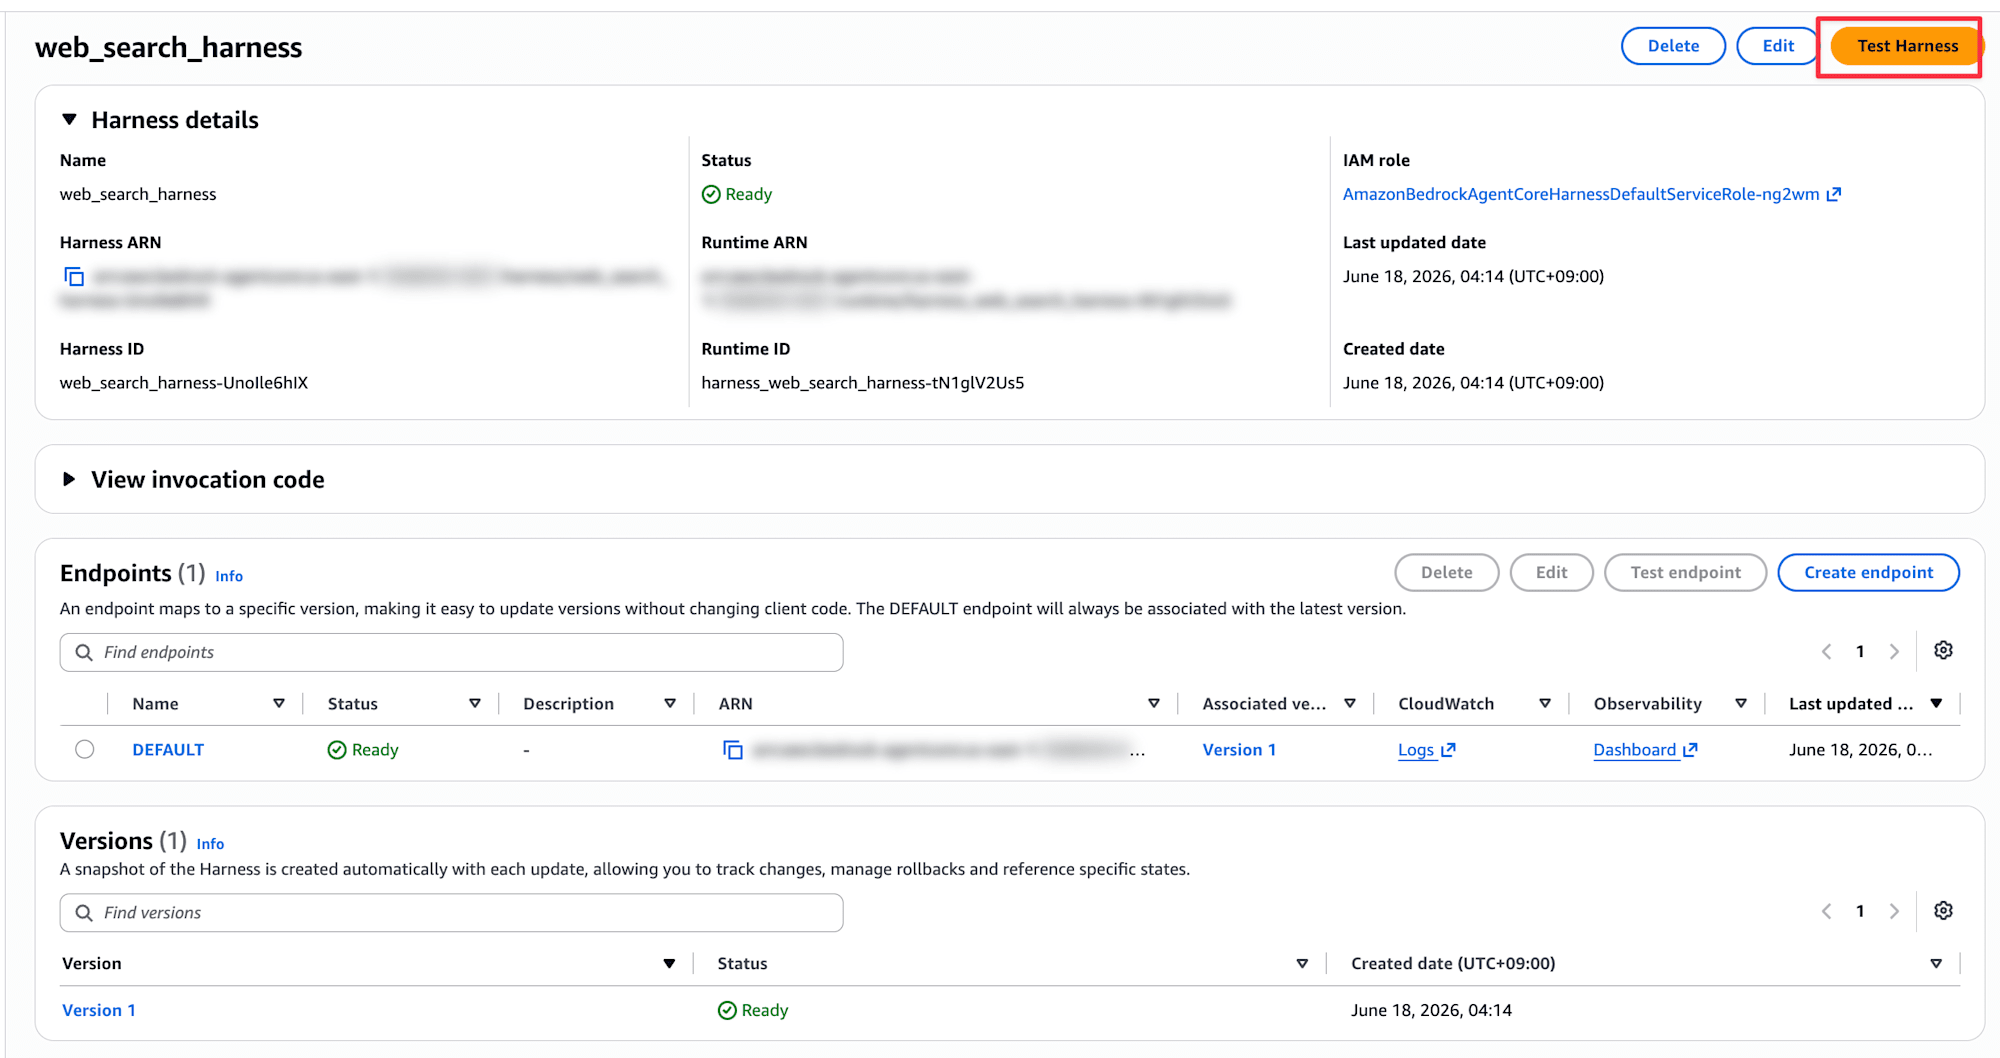Sort endpoints by the ARN column arrow
This screenshot has width=2000, height=1058.
coord(1154,704)
